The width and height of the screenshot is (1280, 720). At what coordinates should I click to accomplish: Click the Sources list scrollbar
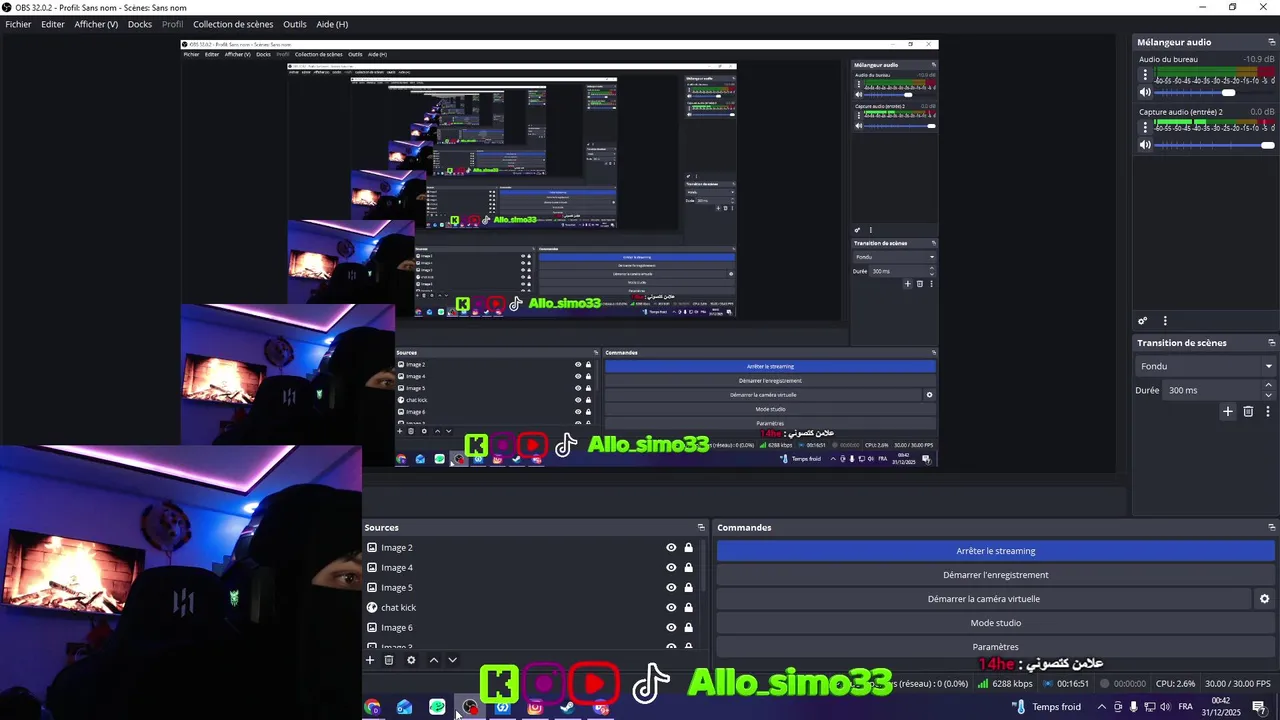705,566
